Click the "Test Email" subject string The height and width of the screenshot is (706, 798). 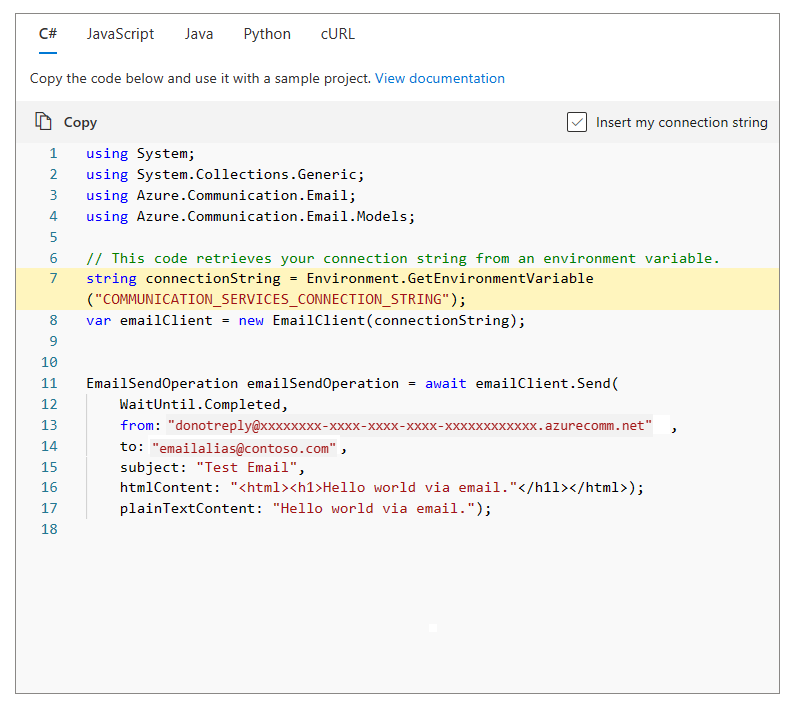(x=249, y=467)
